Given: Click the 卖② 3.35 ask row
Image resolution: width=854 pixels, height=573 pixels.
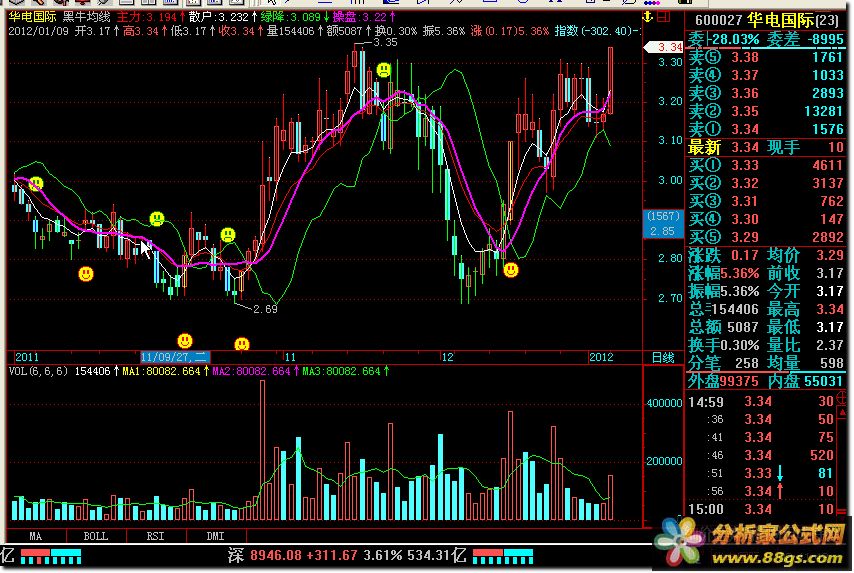Looking at the screenshot, I should tap(766, 111).
